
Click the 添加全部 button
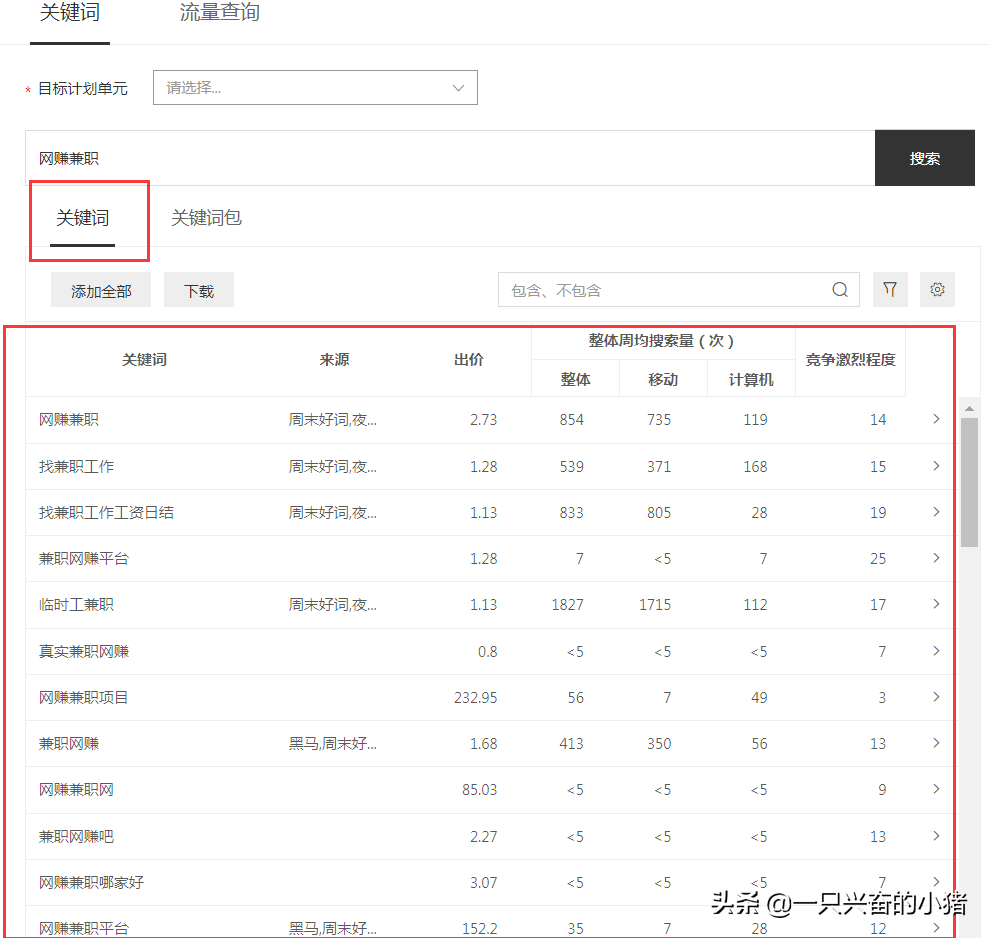(101, 290)
